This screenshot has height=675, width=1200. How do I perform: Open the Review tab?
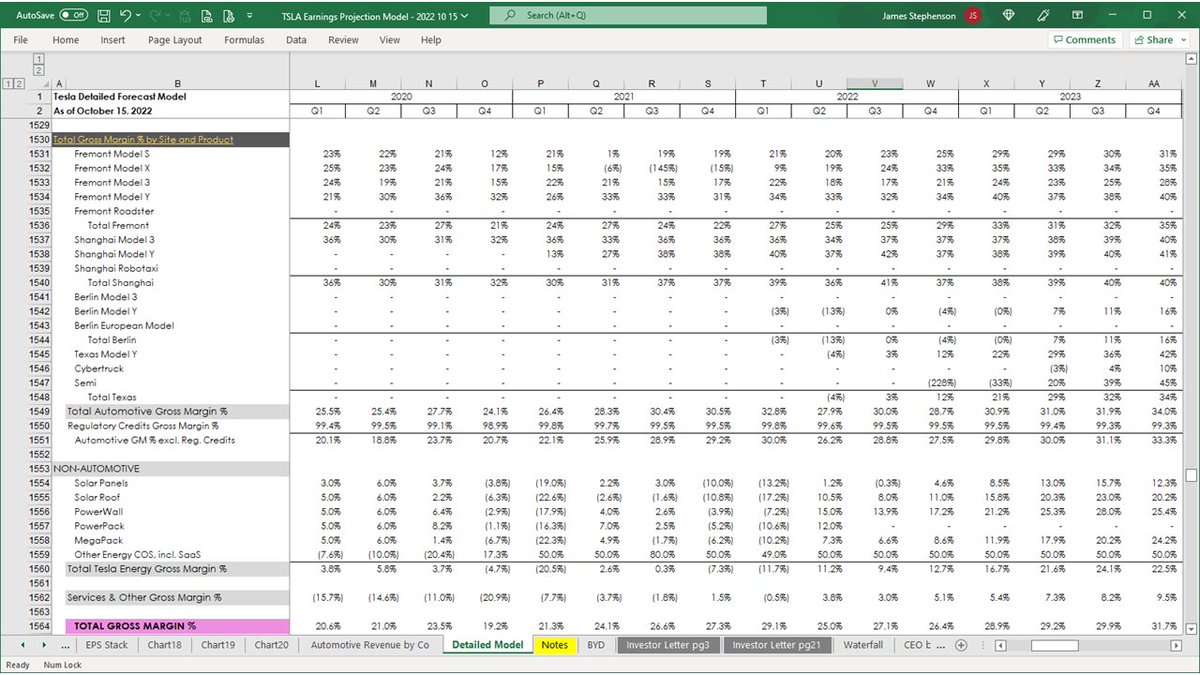point(343,40)
